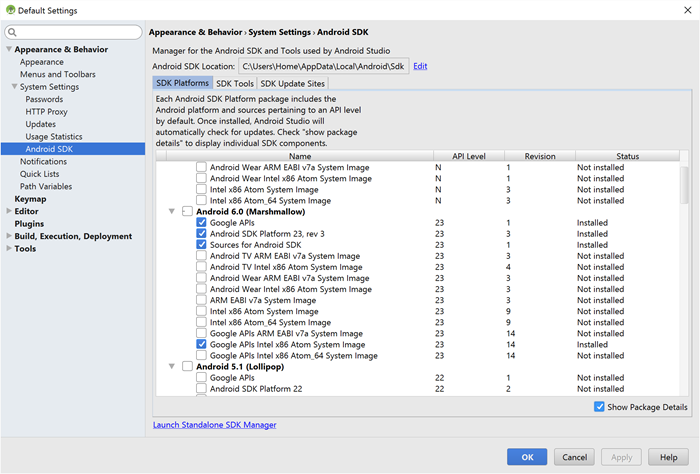Check Intel x86 Atom_64 System Image for API N
This screenshot has height=474, width=700.
point(201,200)
